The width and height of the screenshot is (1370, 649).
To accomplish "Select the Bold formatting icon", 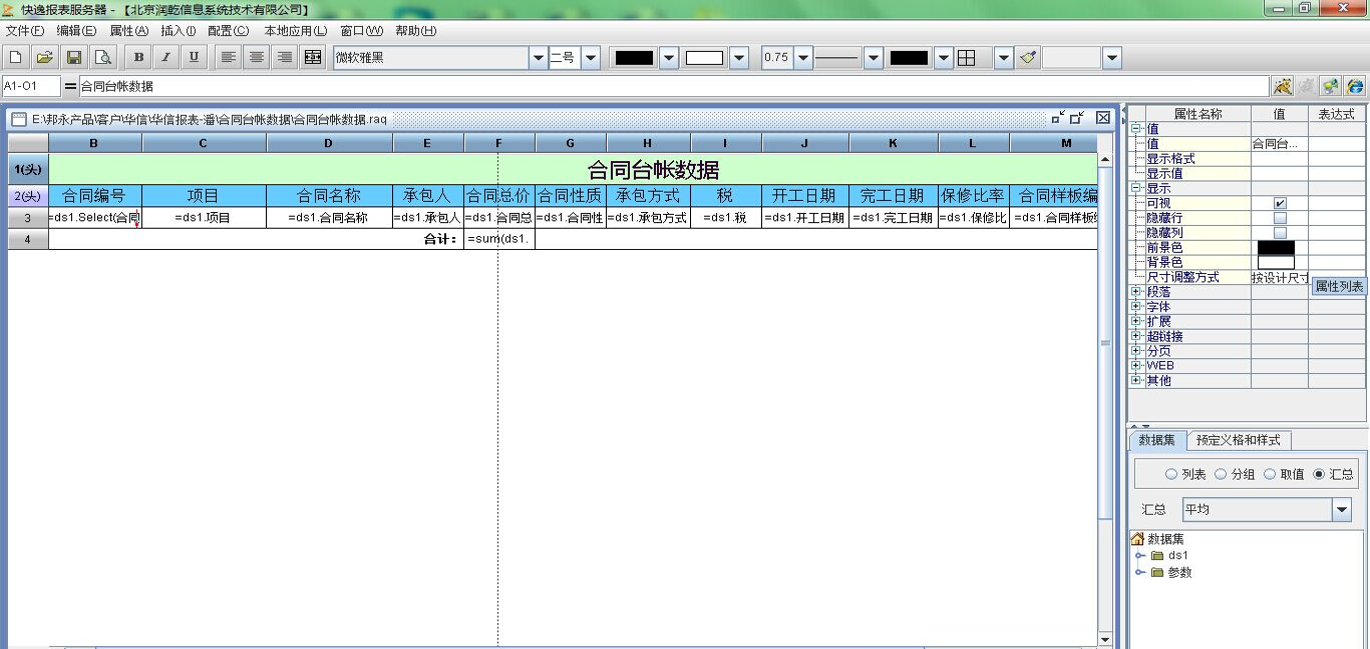I will [x=137, y=57].
